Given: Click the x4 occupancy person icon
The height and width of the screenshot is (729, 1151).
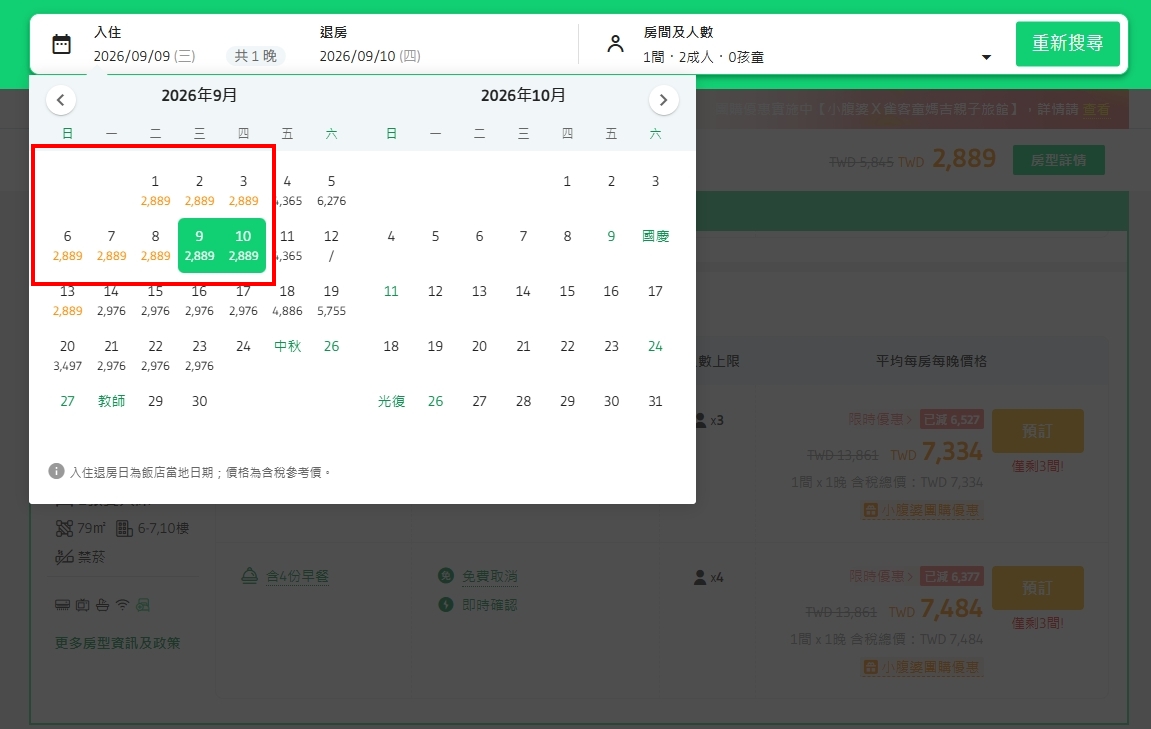Looking at the screenshot, I should [x=700, y=578].
